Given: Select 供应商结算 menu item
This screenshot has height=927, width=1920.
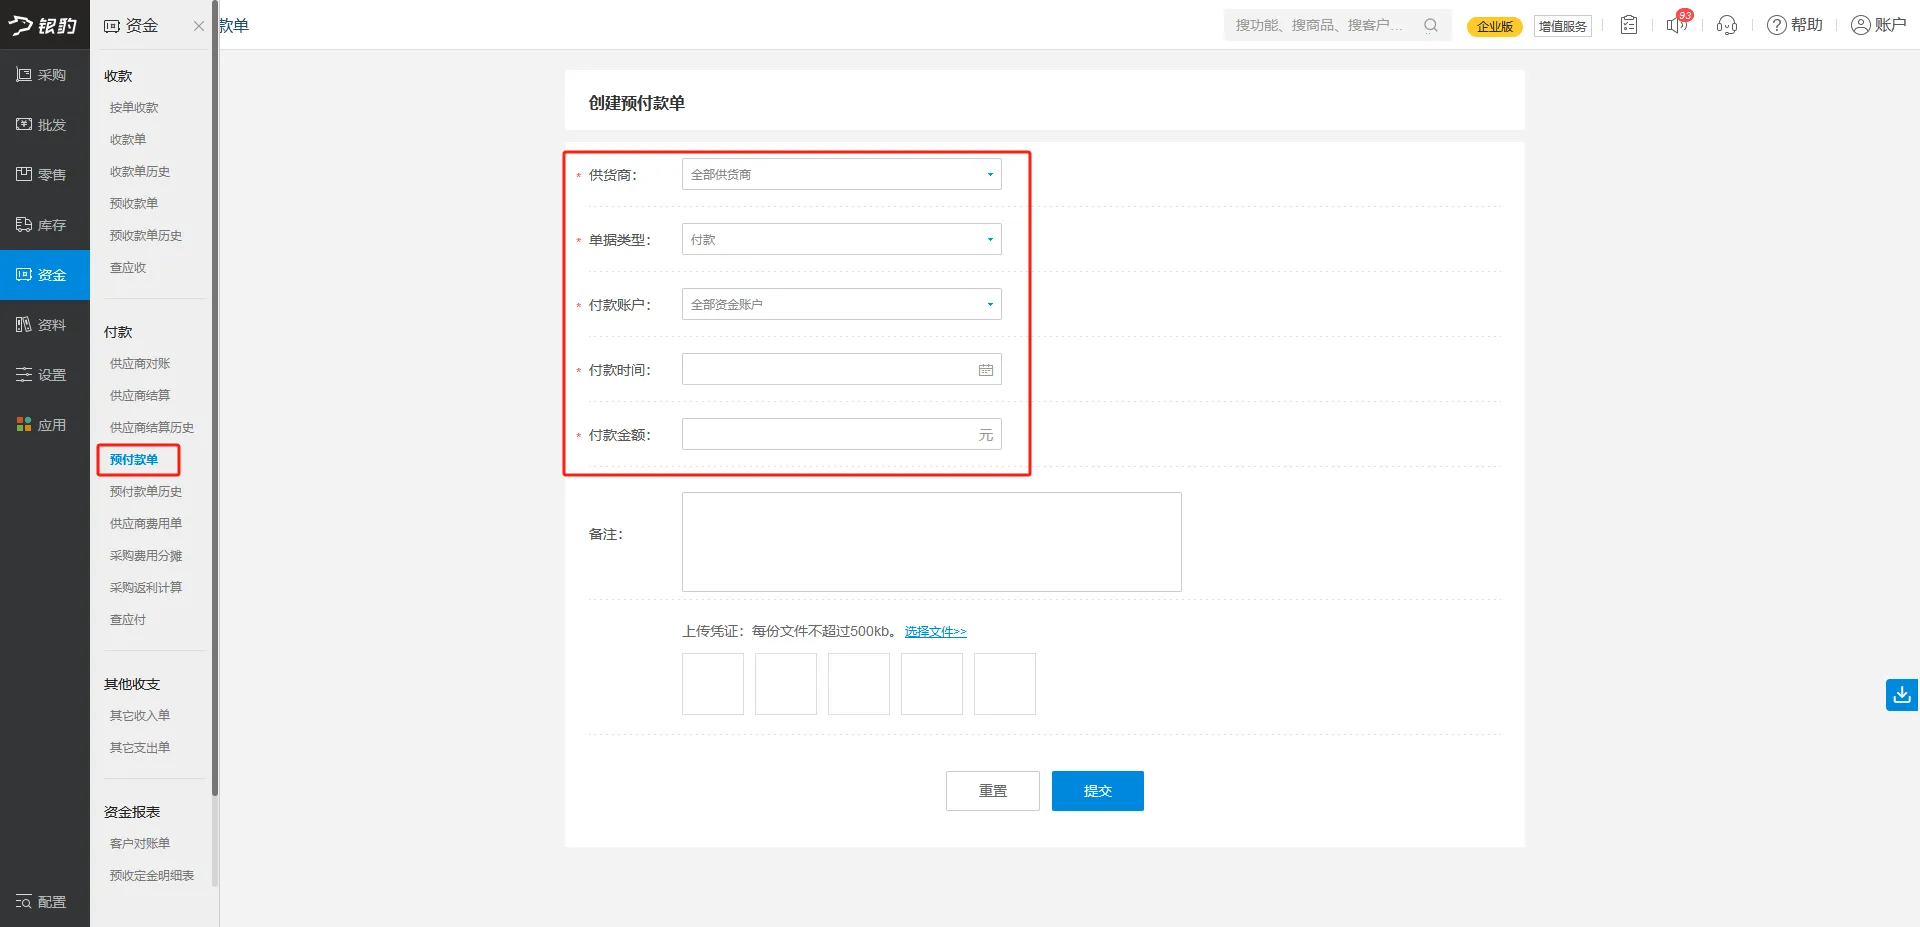Looking at the screenshot, I should coord(140,396).
